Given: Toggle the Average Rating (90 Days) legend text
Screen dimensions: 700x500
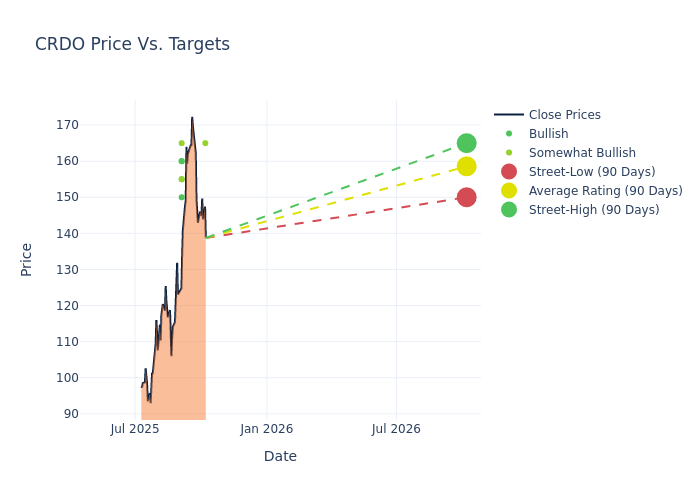Looking at the screenshot, I should [x=605, y=191].
